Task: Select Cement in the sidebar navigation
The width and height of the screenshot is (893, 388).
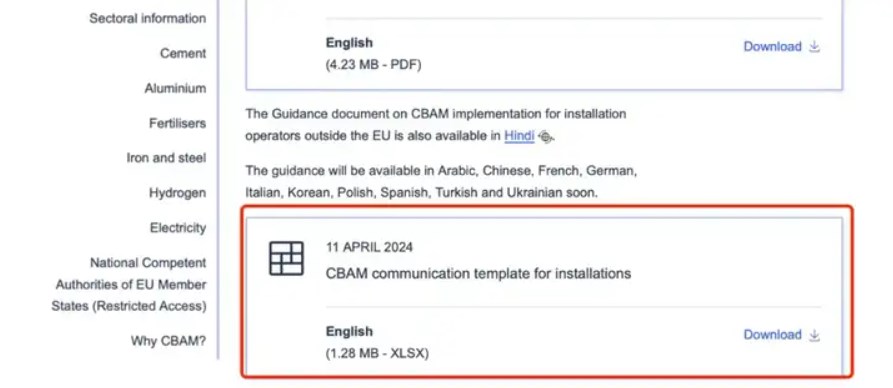Action: click(183, 53)
